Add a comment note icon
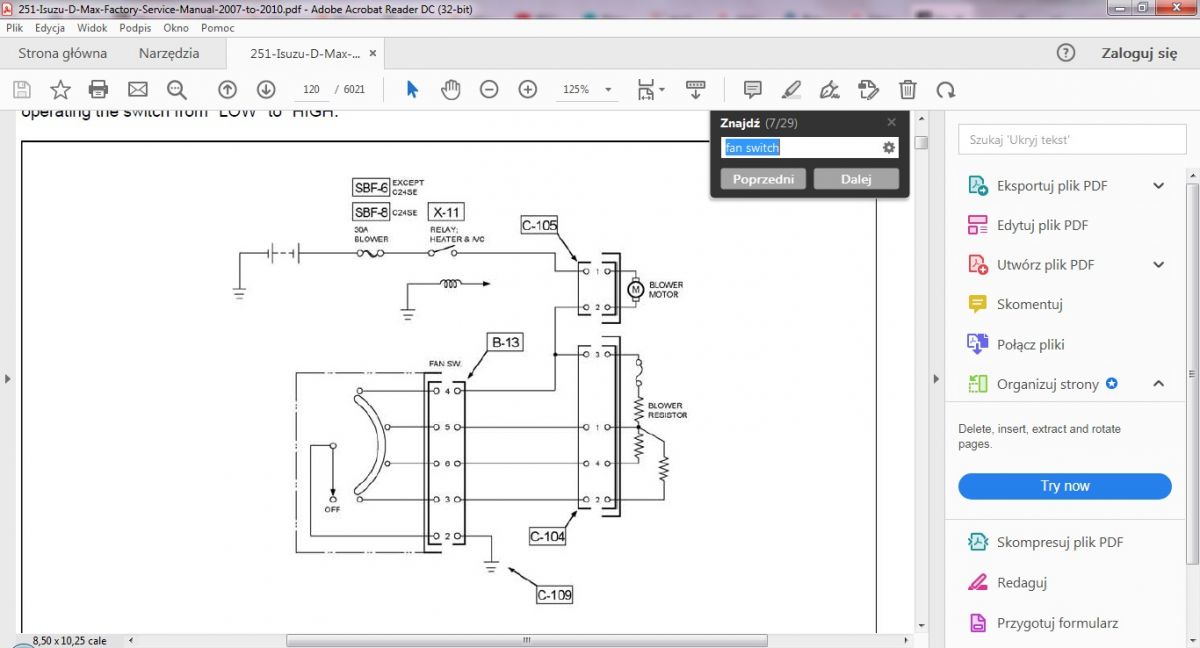This screenshot has width=1200, height=648. [753, 90]
